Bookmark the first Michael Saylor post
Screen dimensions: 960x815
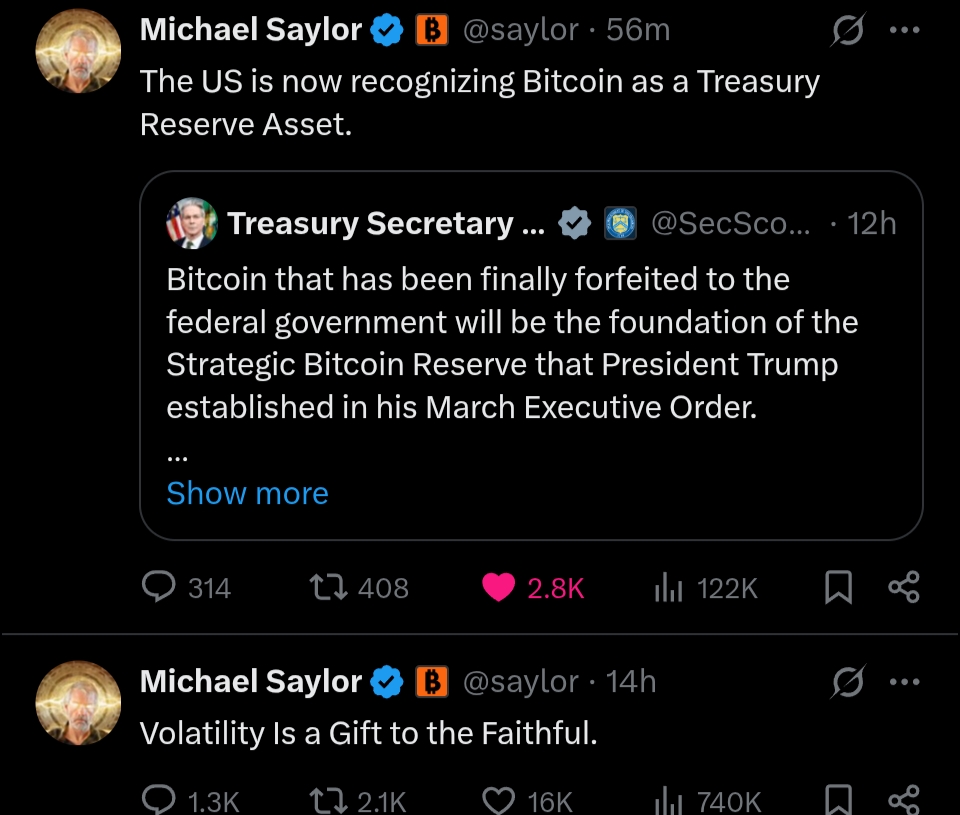(x=838, y=589)
